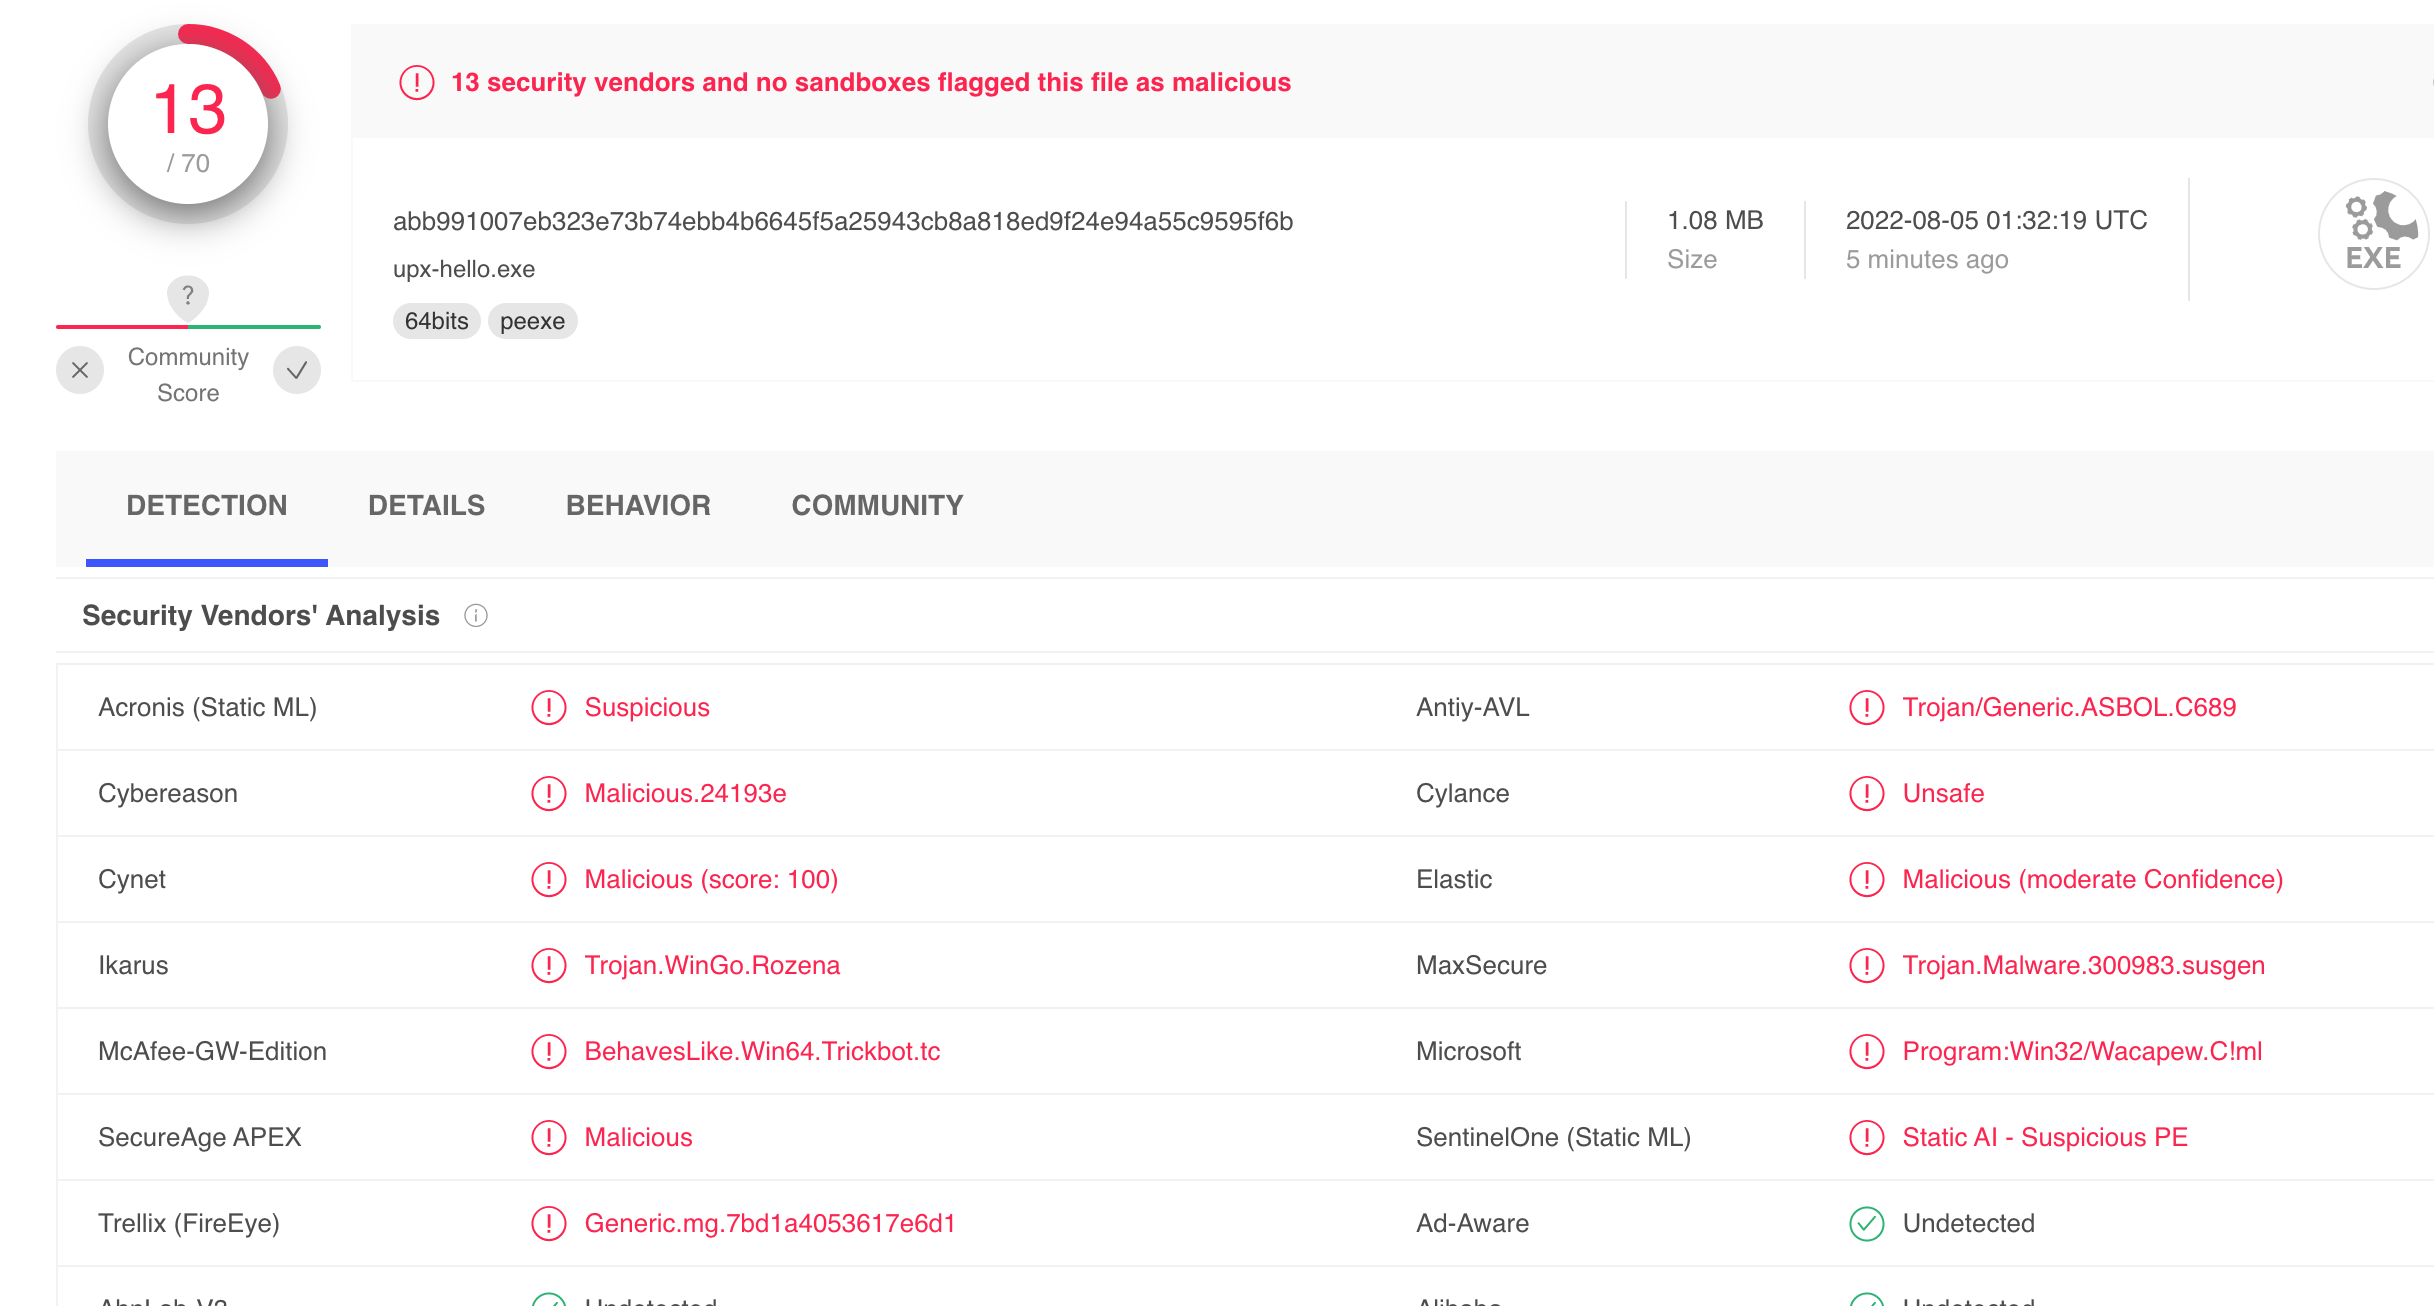2434x1306 pixels.
Task: Click the alert icon for the Cylance Unsafe result
Action: pos(1866,794)
